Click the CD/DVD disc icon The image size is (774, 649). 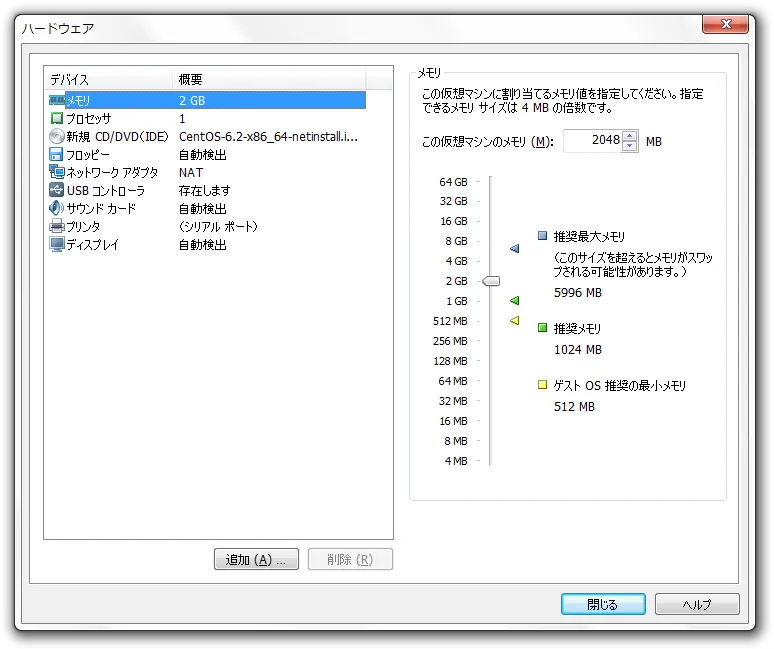click(x=57, y=136)
